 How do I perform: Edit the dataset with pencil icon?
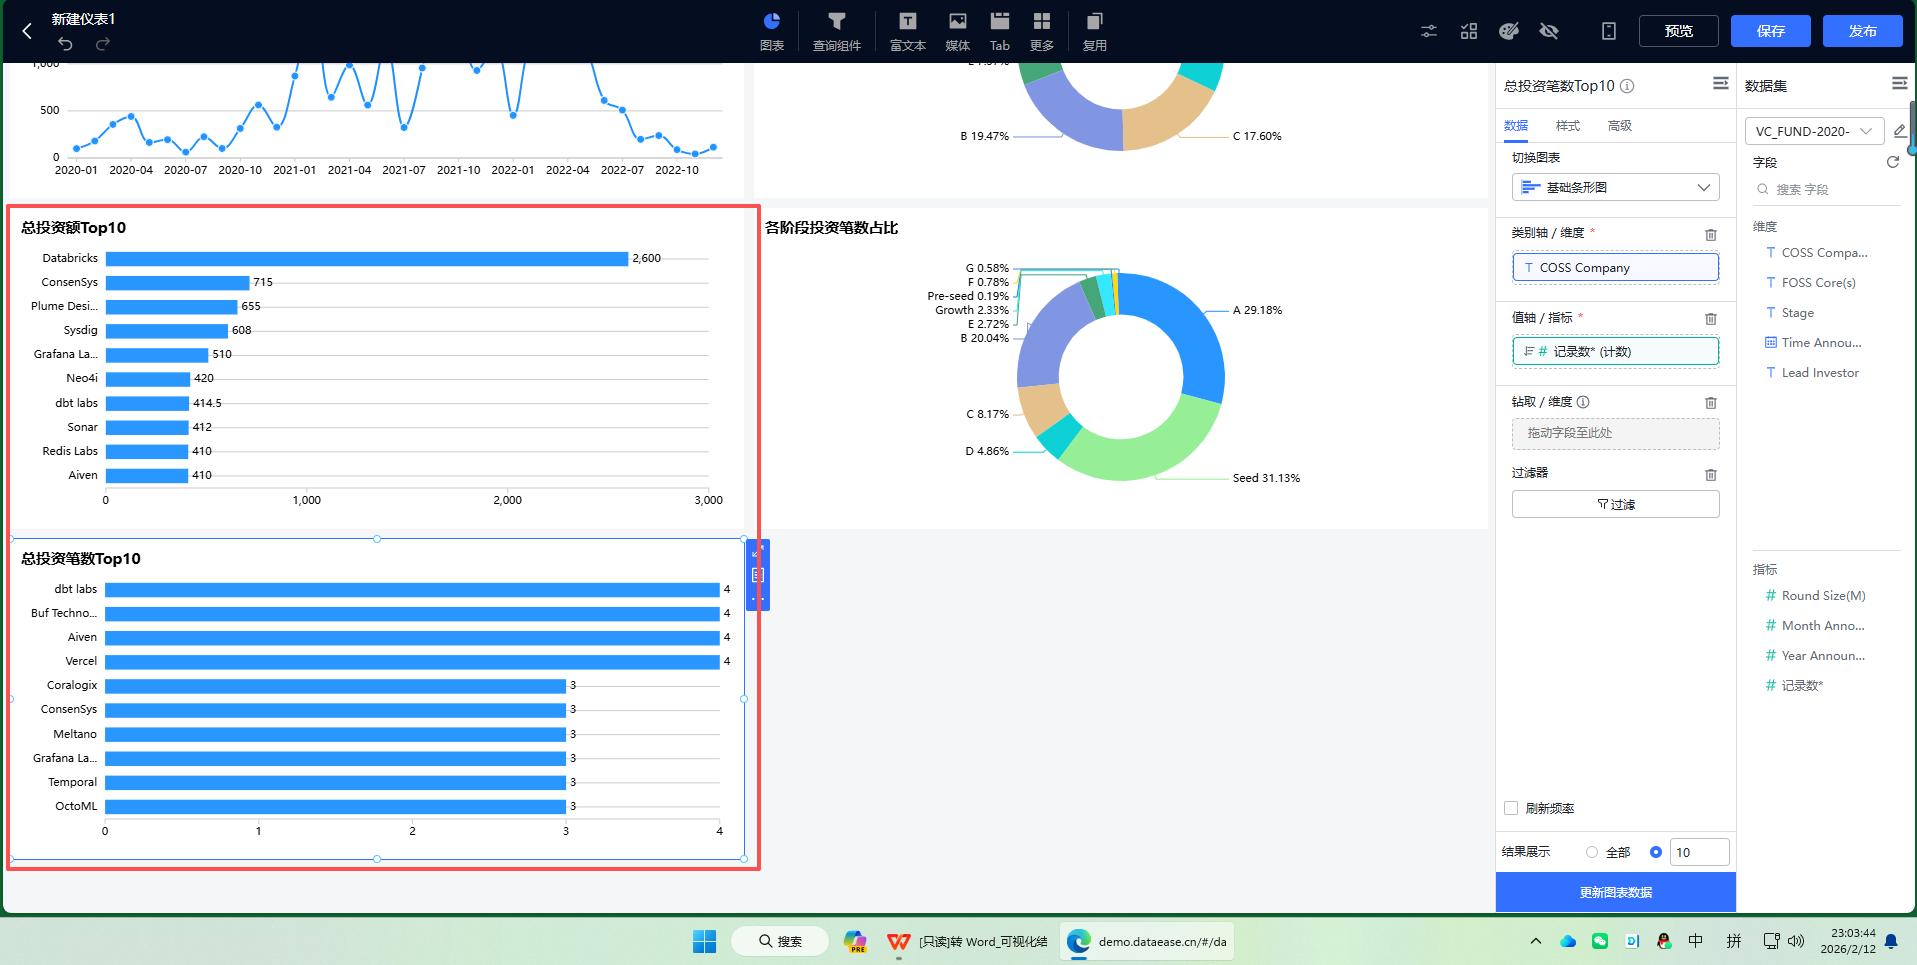point(1900,131)
